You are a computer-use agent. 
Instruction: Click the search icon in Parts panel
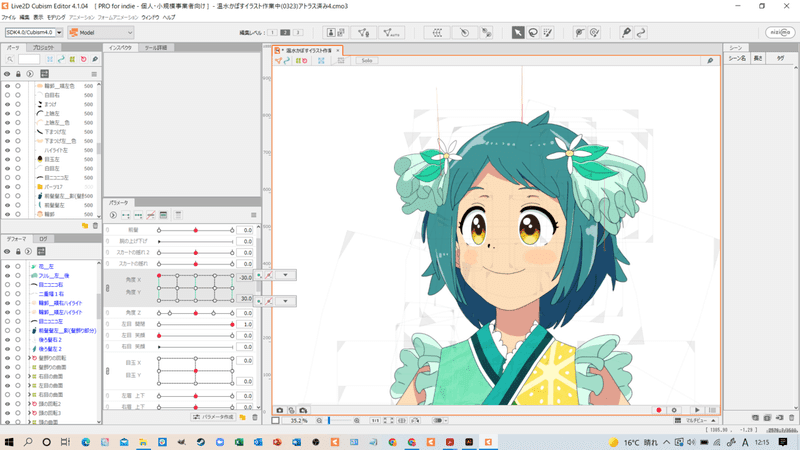[10, 59]
